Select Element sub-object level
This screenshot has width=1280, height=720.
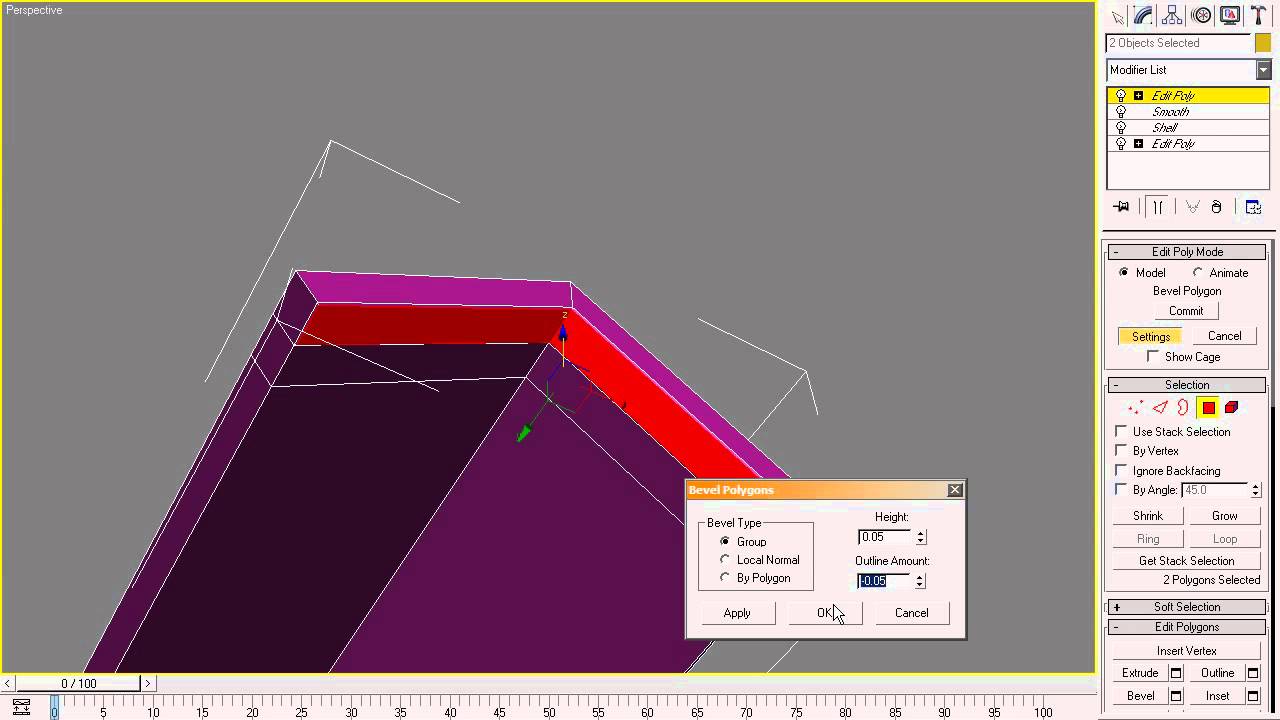pyautogui.click(x=1232, y=408)
